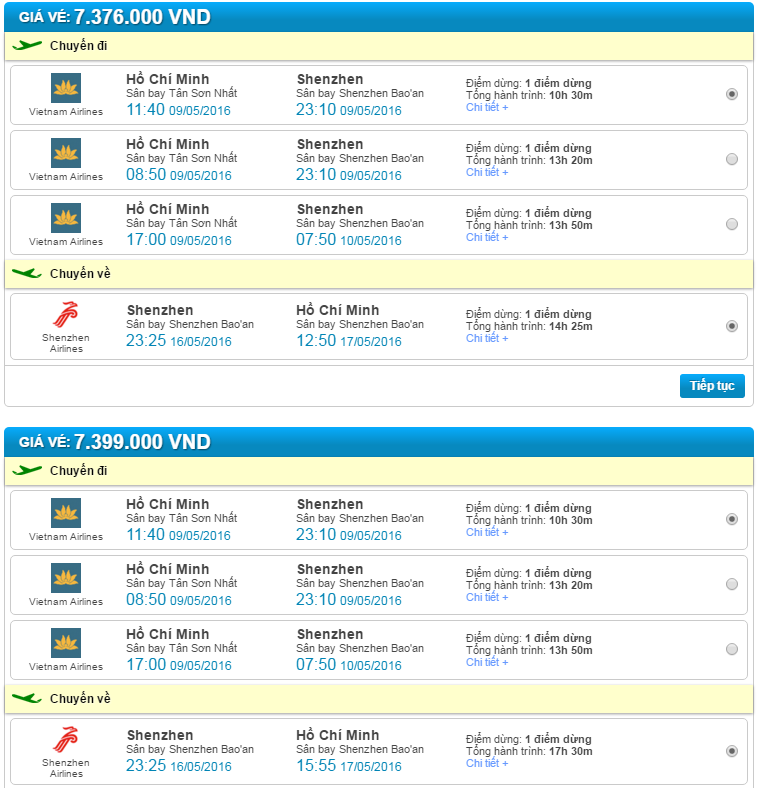The image size is (760, 788).
Task: Click the Tiếp tục button
Action: point(712,386)
